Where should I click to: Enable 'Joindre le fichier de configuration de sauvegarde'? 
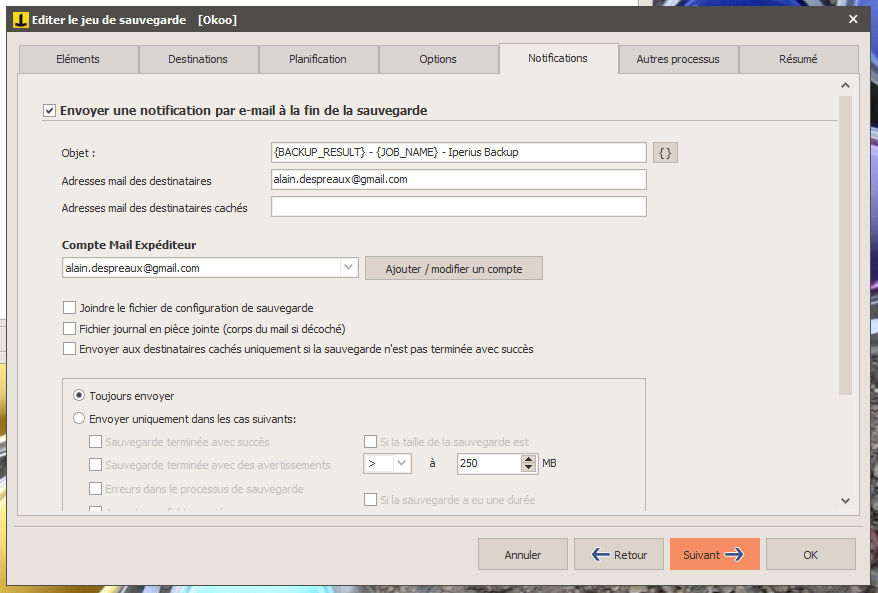click(x=70, y=309)
